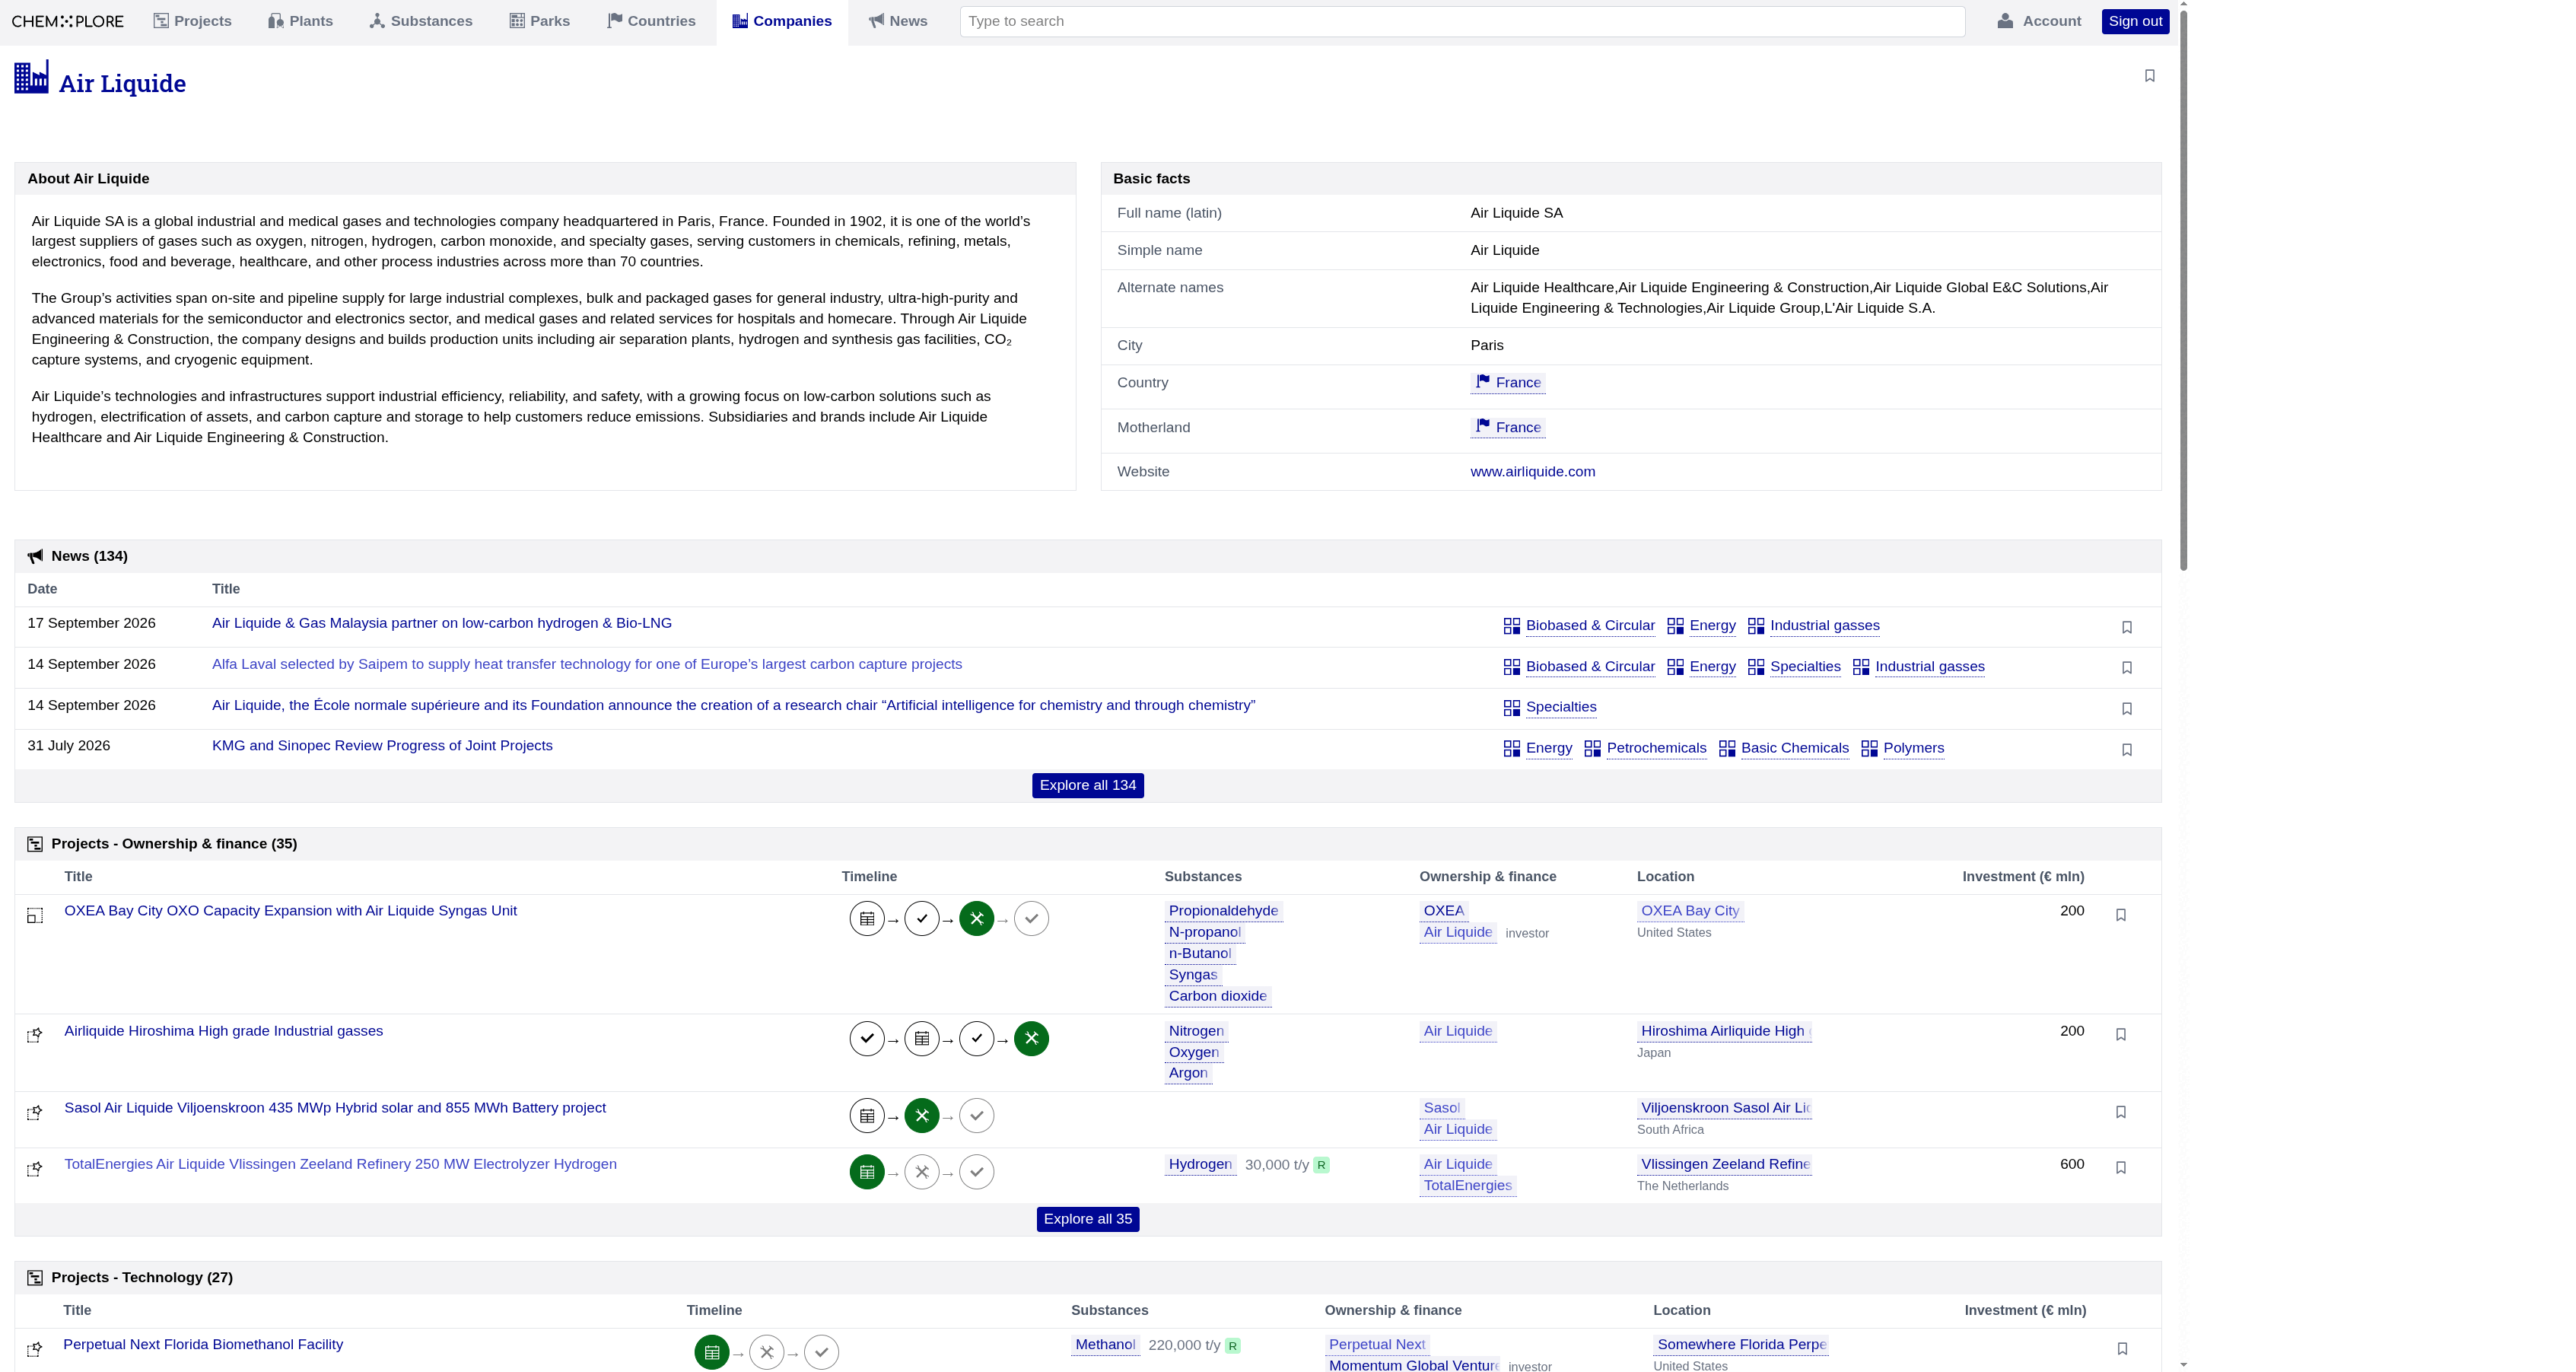
Task: Bookmark the TotalEnergies Vlissingen project
Action: [x=2121, y=1167]
